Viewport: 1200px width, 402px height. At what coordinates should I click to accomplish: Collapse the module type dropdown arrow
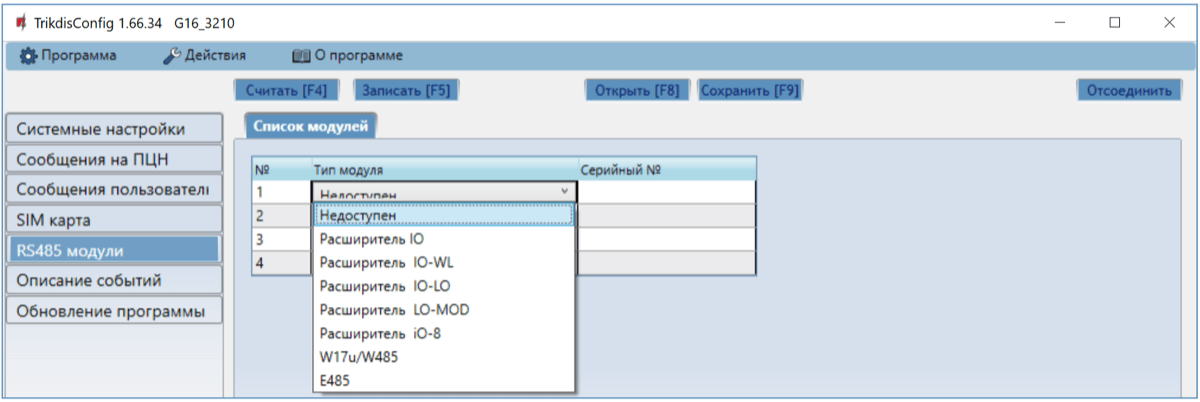pyautogui.click(x=564, y=191)
